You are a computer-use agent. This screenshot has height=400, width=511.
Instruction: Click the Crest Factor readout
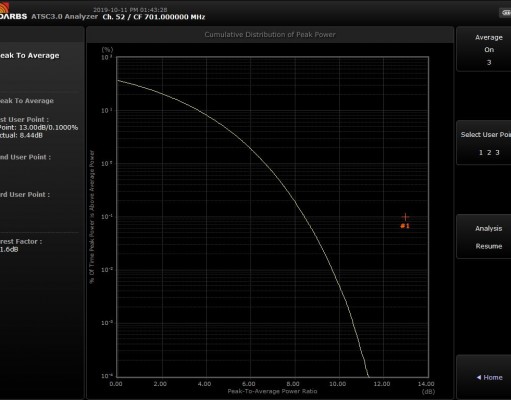[x=21, y=245]
